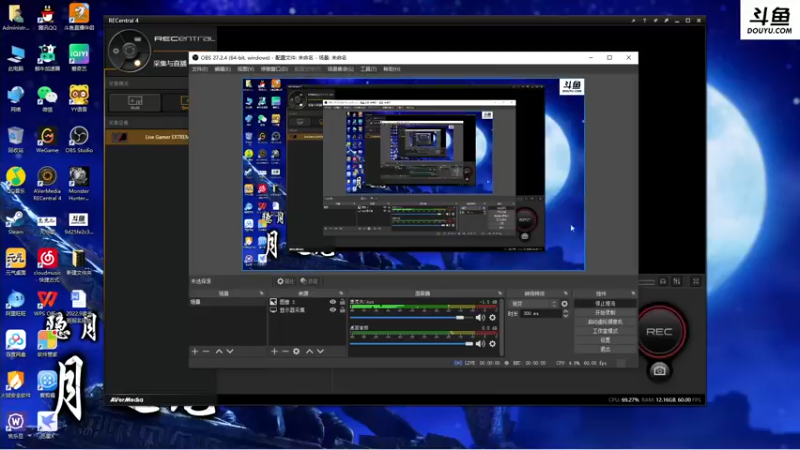Viewport: 800px width, 450px height.
Task: Click the 桌面音频 volume slider
Action: tap(411, 344)
